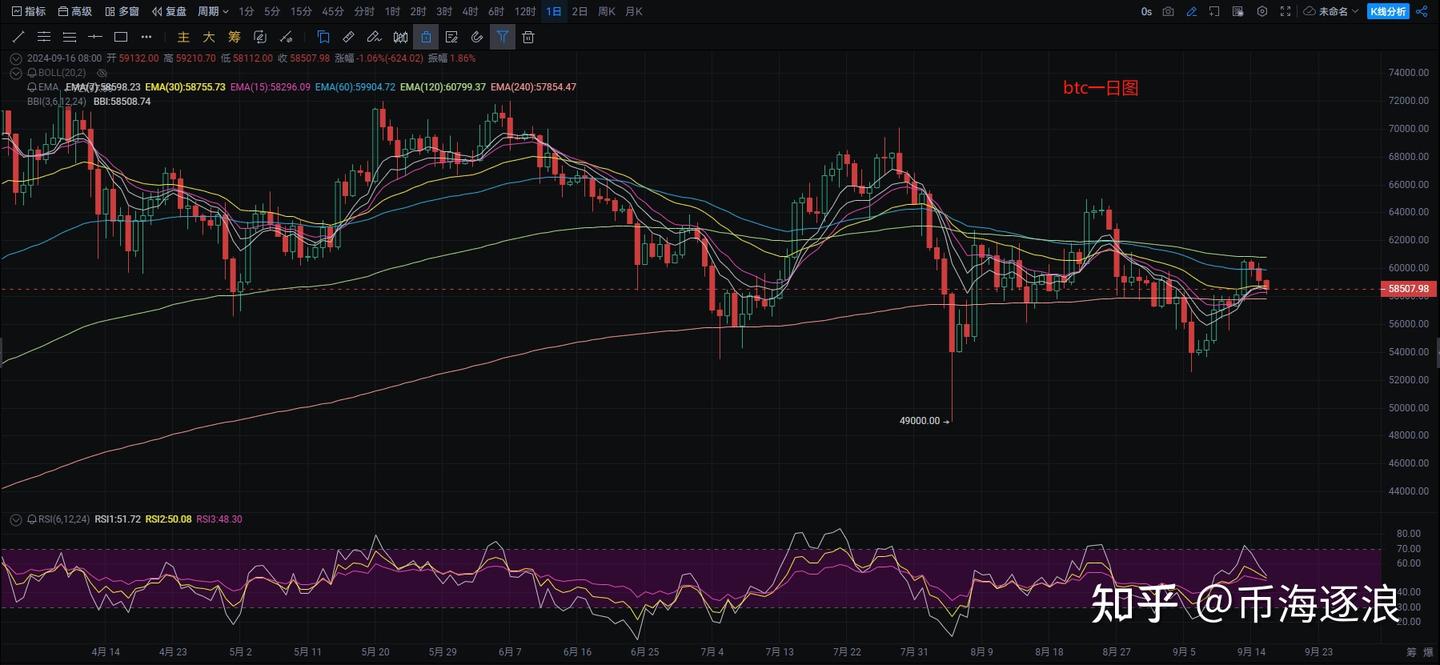Click the blue copy drawings icon

(323, 37)
